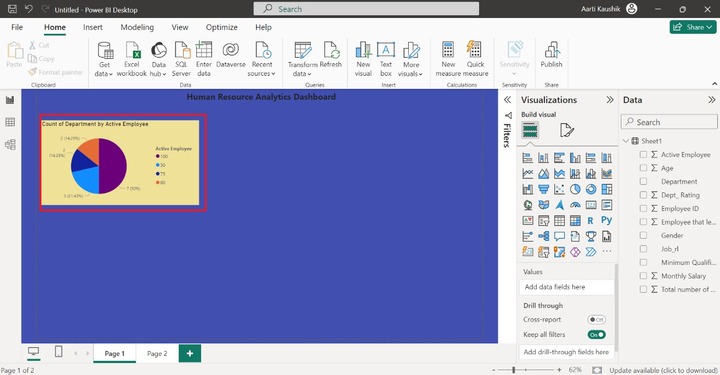This screenshot has height=375, width=720.
Task: Select the Line chart visualization
Action: 528,174
